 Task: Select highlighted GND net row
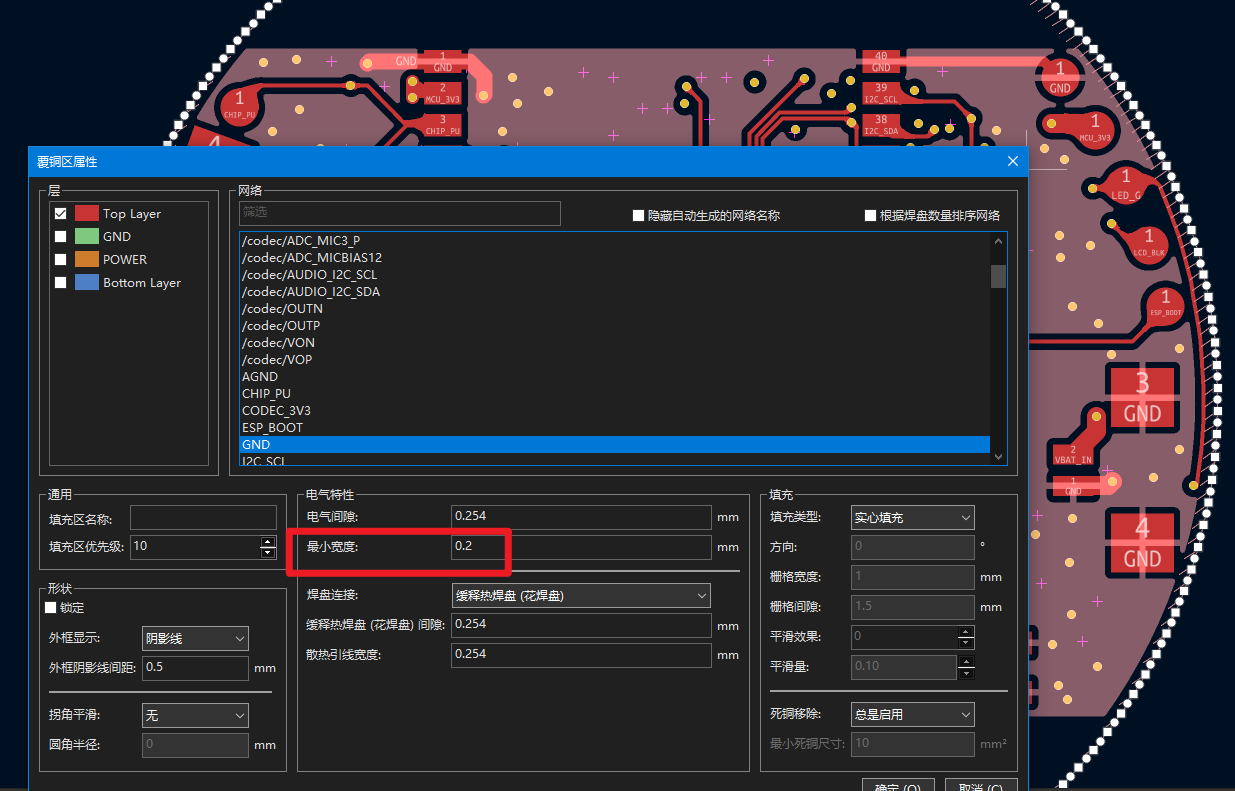click(614, 444)
